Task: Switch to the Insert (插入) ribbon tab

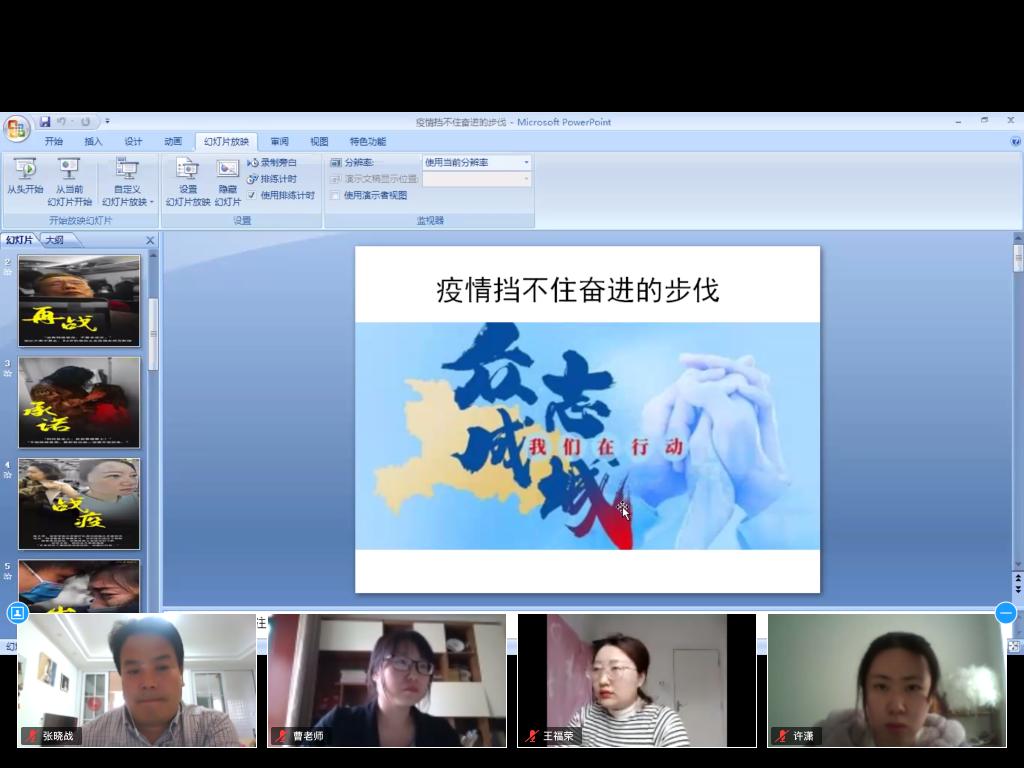Action: click(x=93, y=142)
